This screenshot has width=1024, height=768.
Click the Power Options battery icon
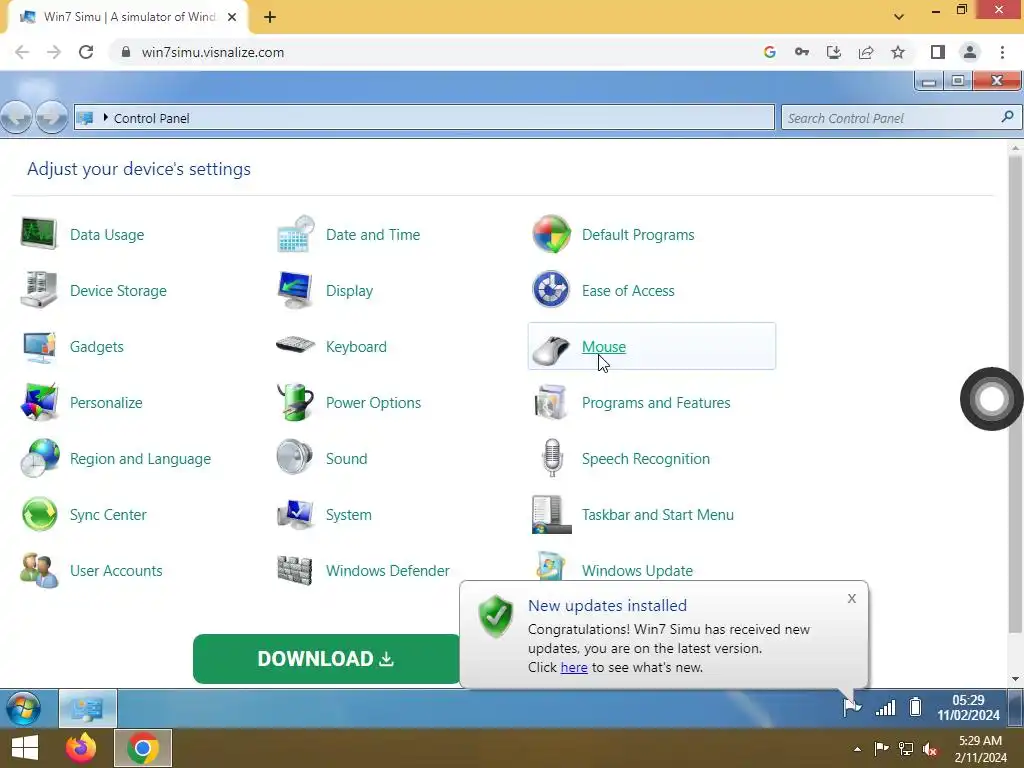tap(295, 402)
